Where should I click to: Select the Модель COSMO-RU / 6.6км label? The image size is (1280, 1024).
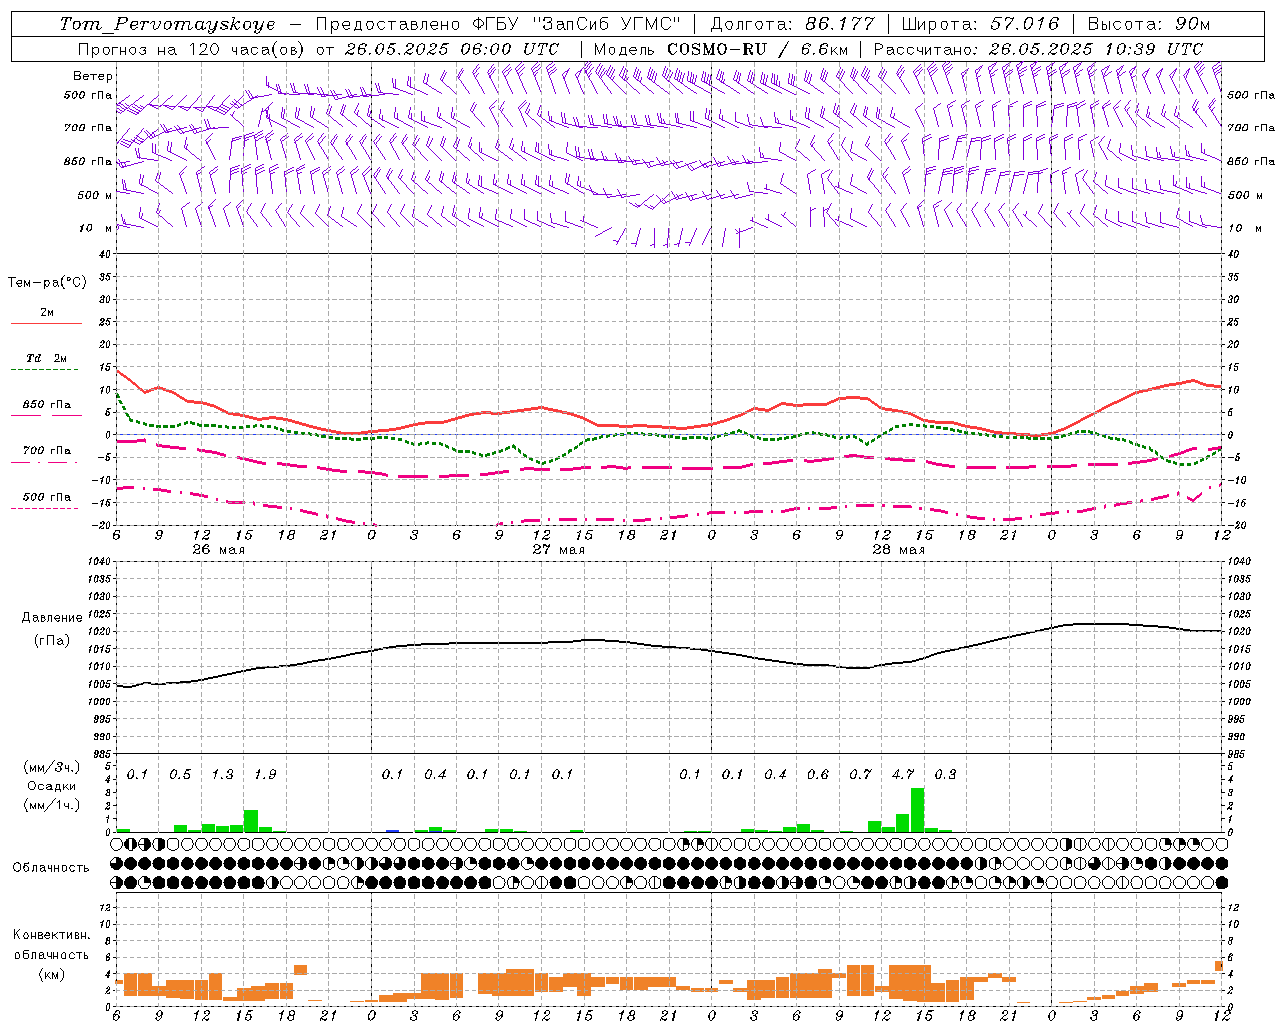[x=720, y=49]
